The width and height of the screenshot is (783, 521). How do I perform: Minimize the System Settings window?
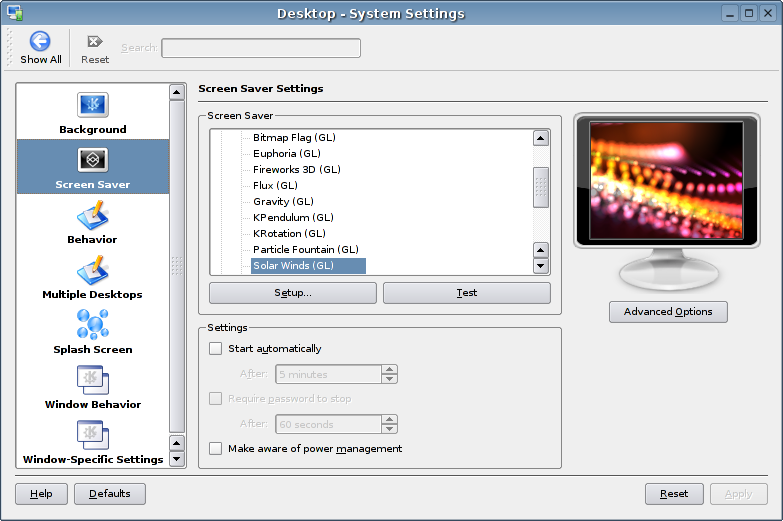click(x=730, y=13)
